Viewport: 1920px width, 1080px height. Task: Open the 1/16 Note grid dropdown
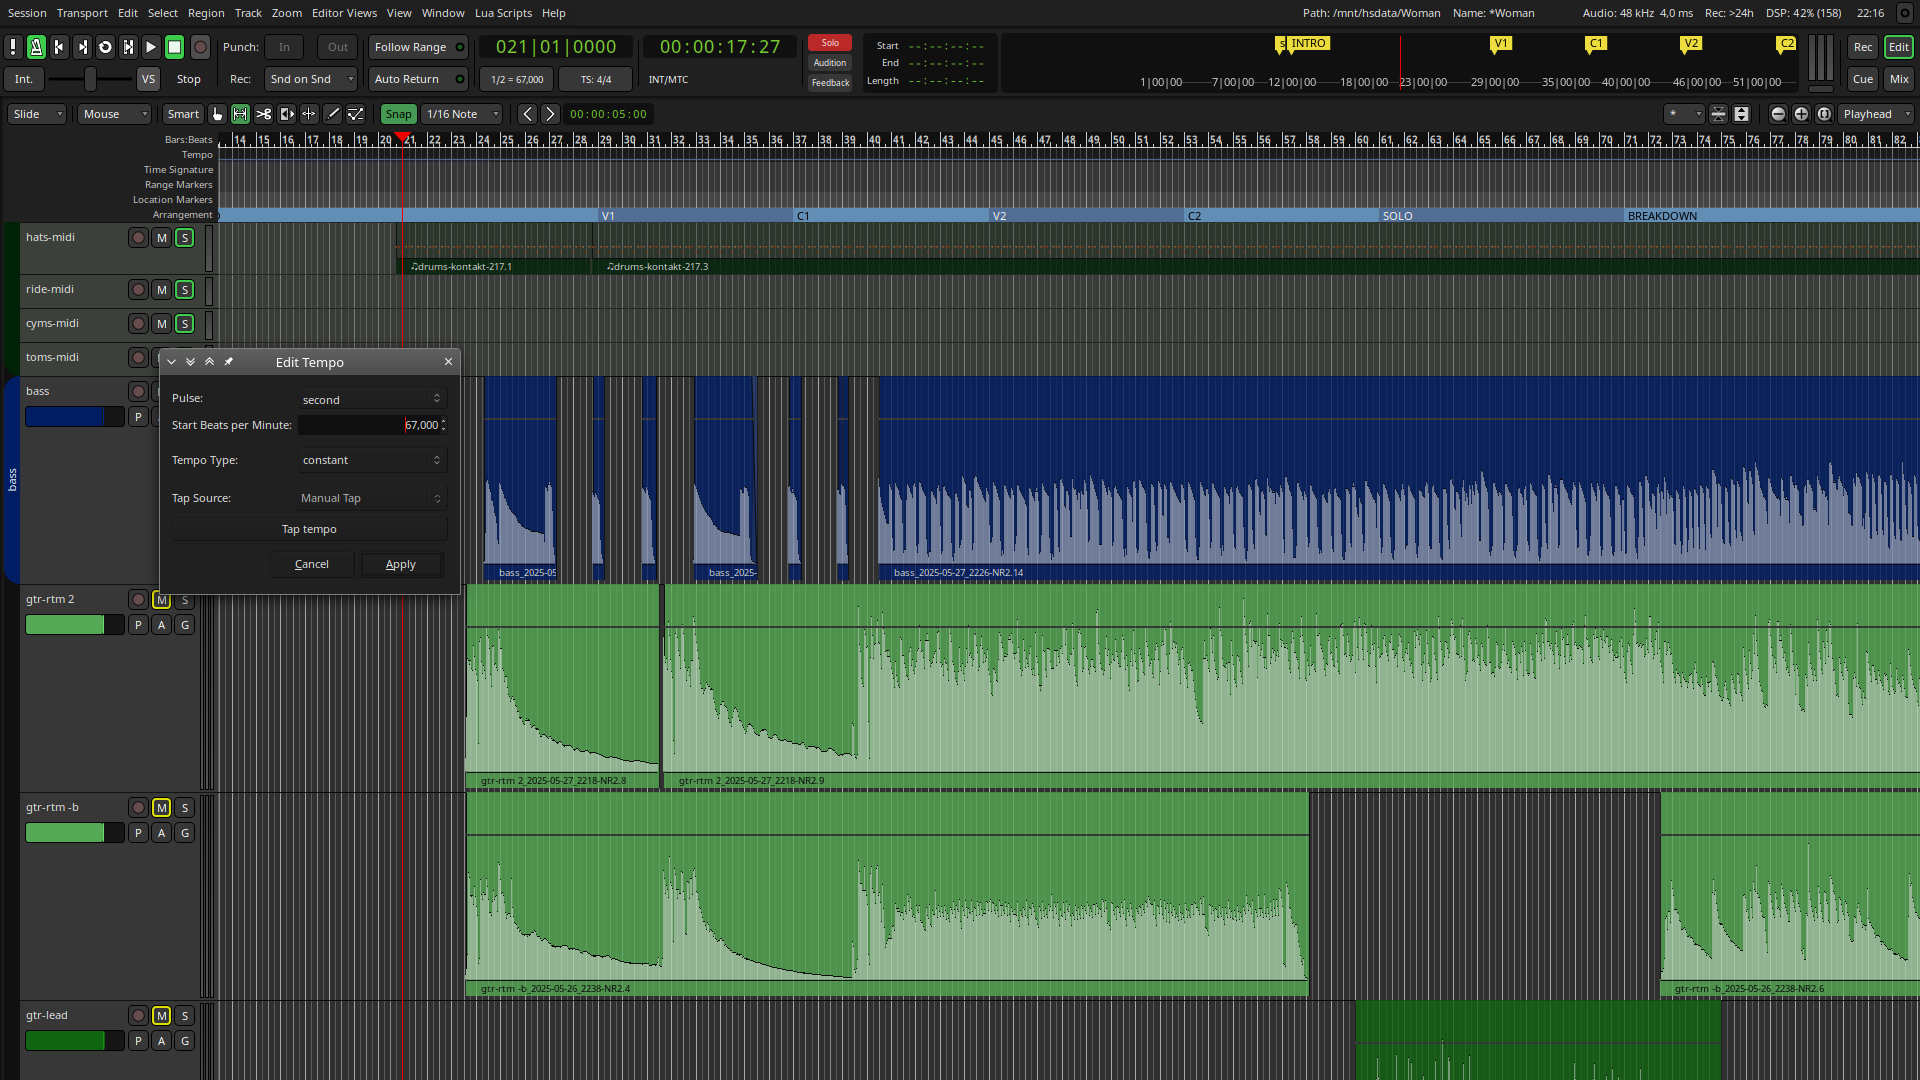(x=461, y=114)
